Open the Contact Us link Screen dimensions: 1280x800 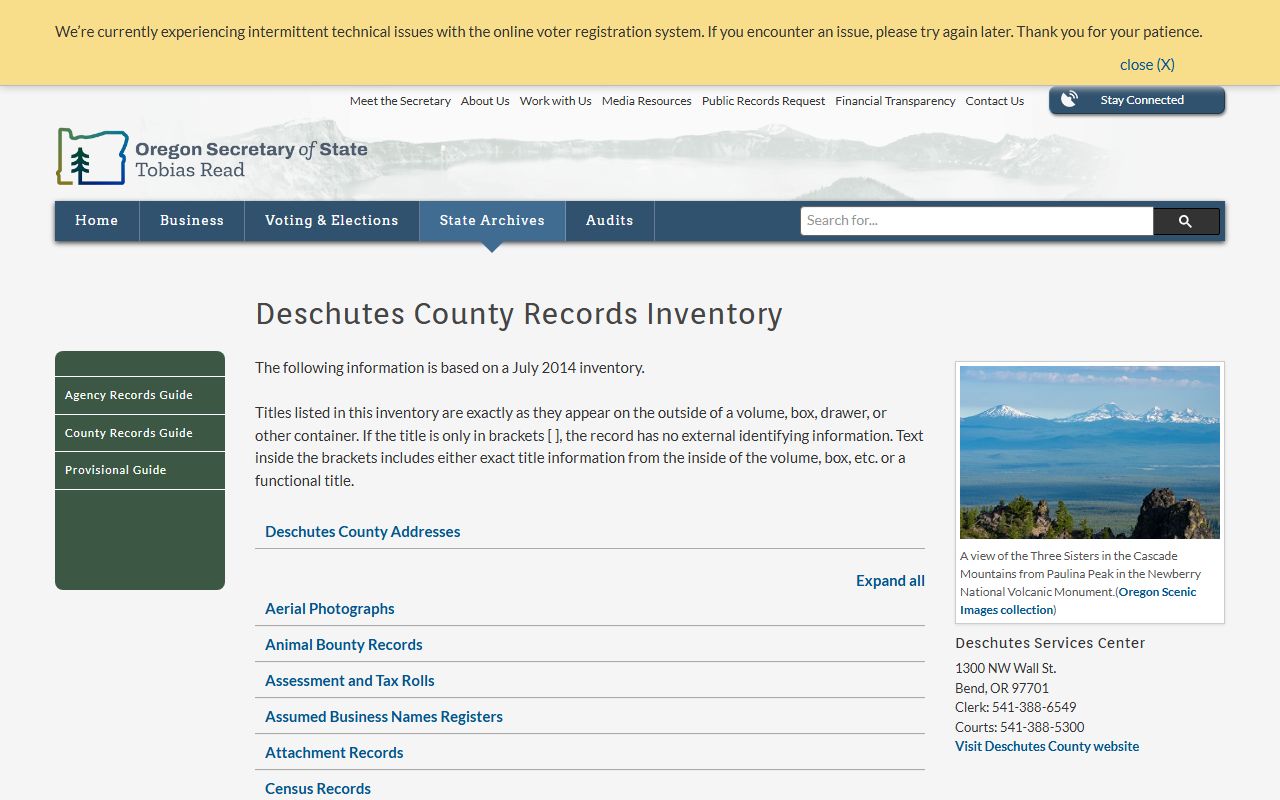pos(995,101)
